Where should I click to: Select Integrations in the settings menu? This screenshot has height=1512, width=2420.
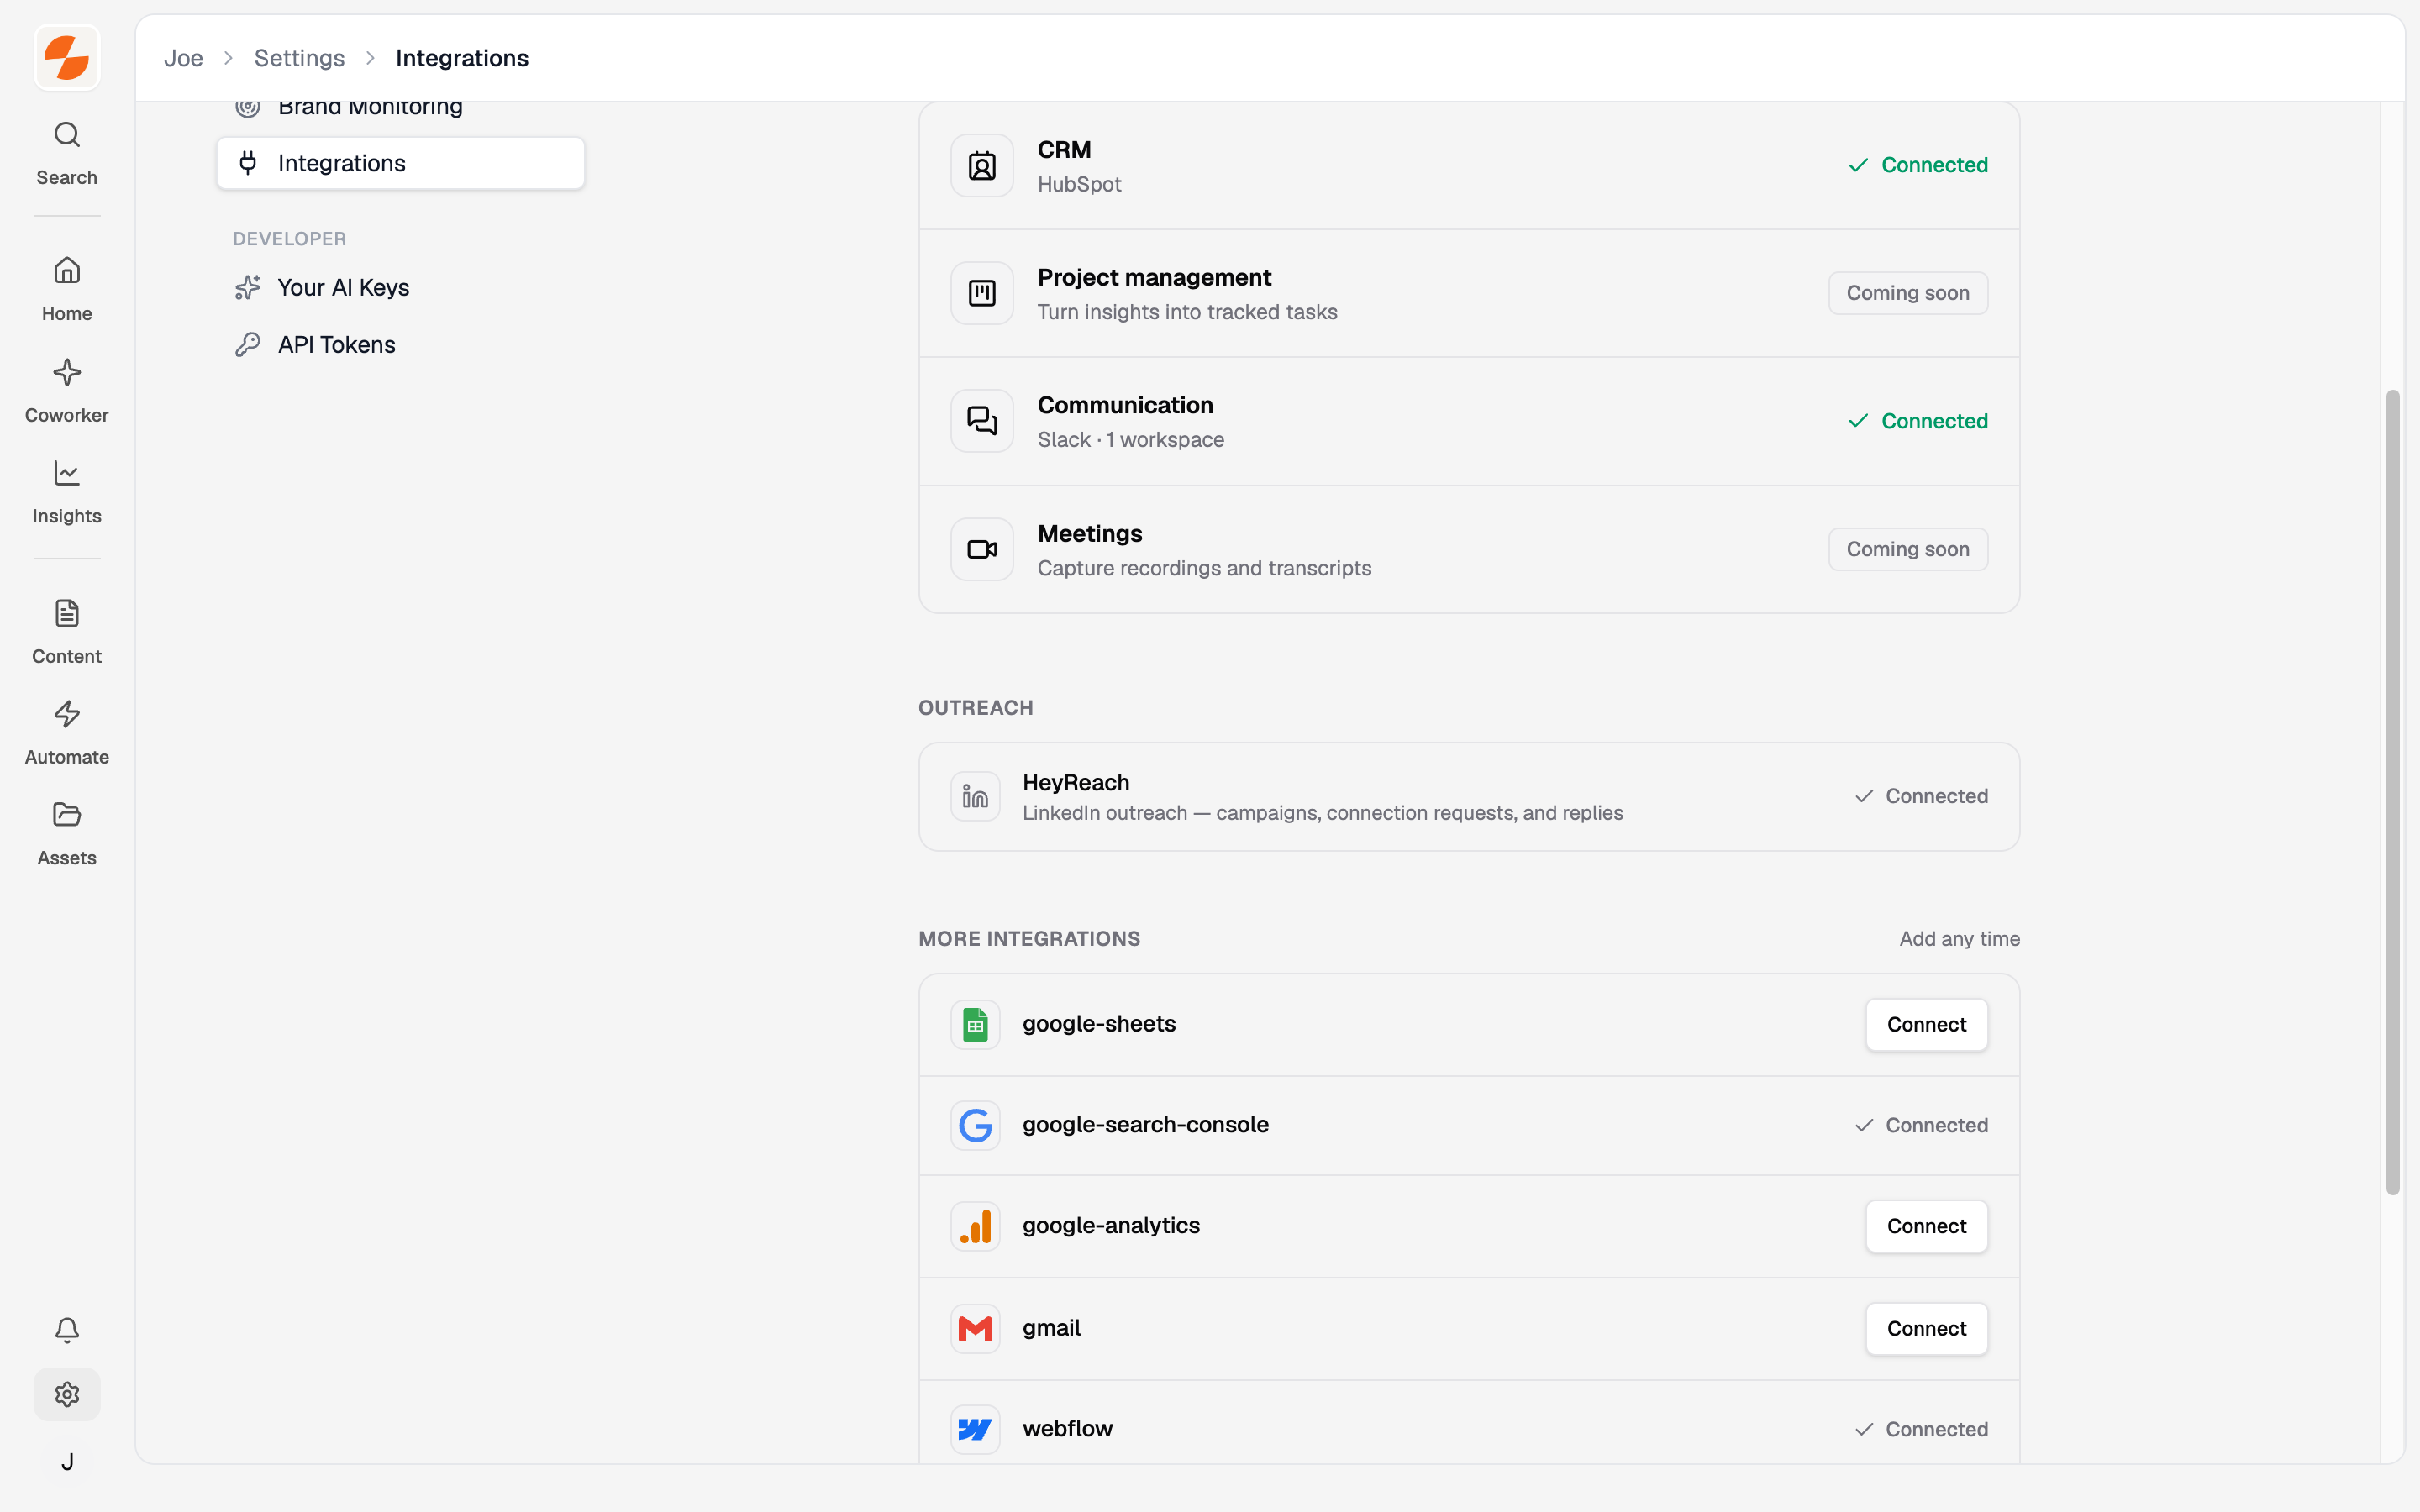point(400,163)
